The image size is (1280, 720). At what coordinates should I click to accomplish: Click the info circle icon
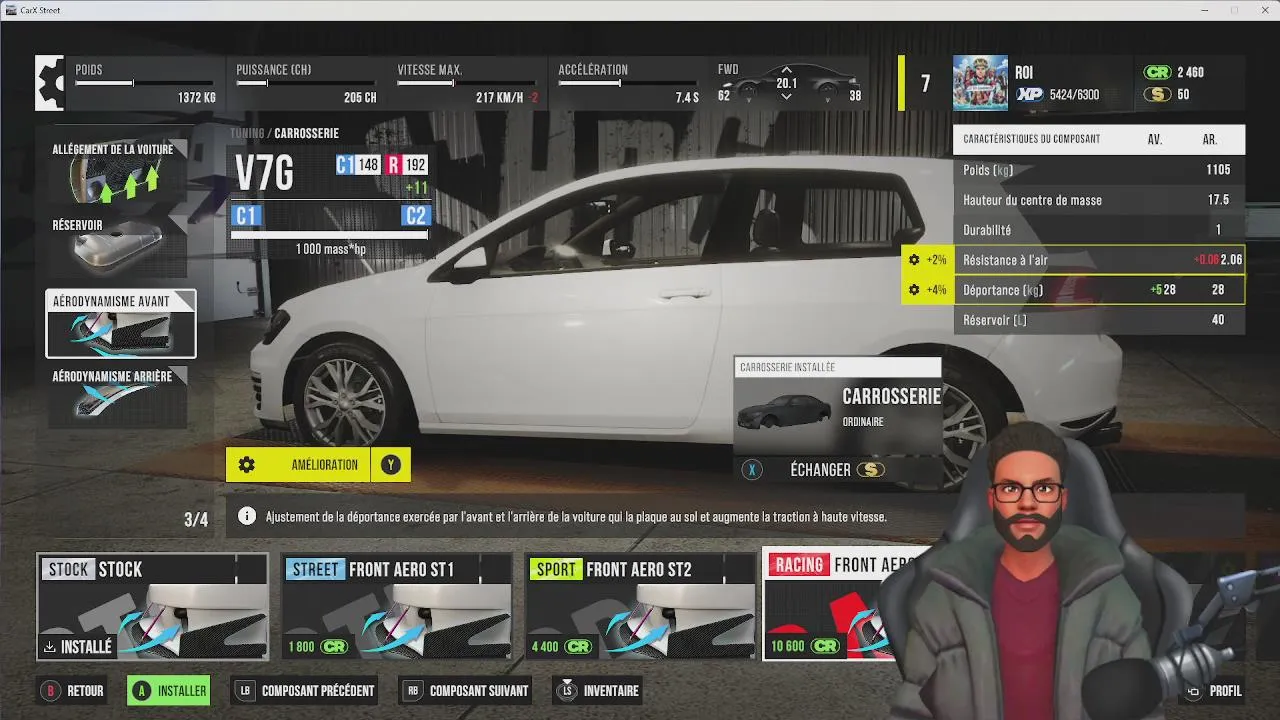point(246,517)
